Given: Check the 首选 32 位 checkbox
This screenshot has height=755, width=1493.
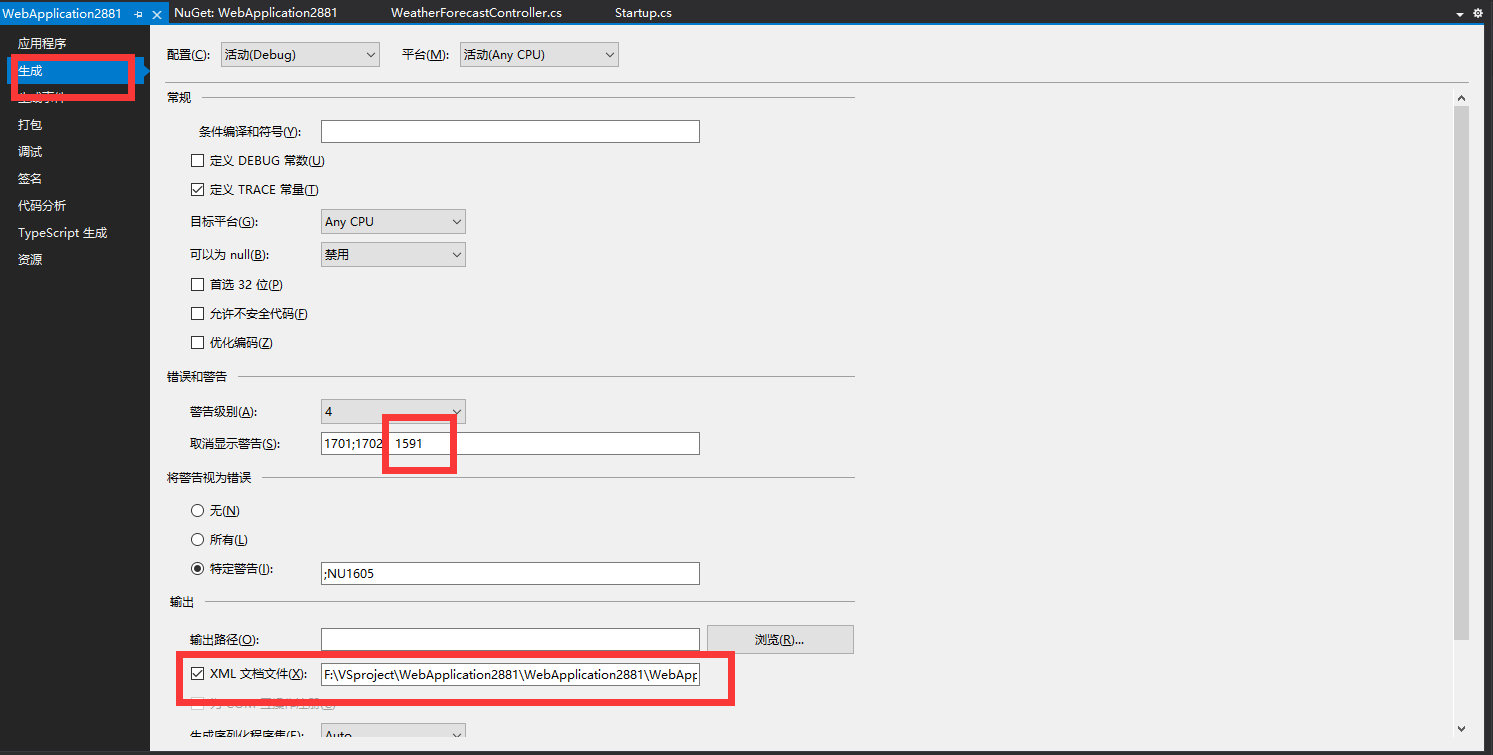Looking at the screenshot, I should tap(197, 285).
